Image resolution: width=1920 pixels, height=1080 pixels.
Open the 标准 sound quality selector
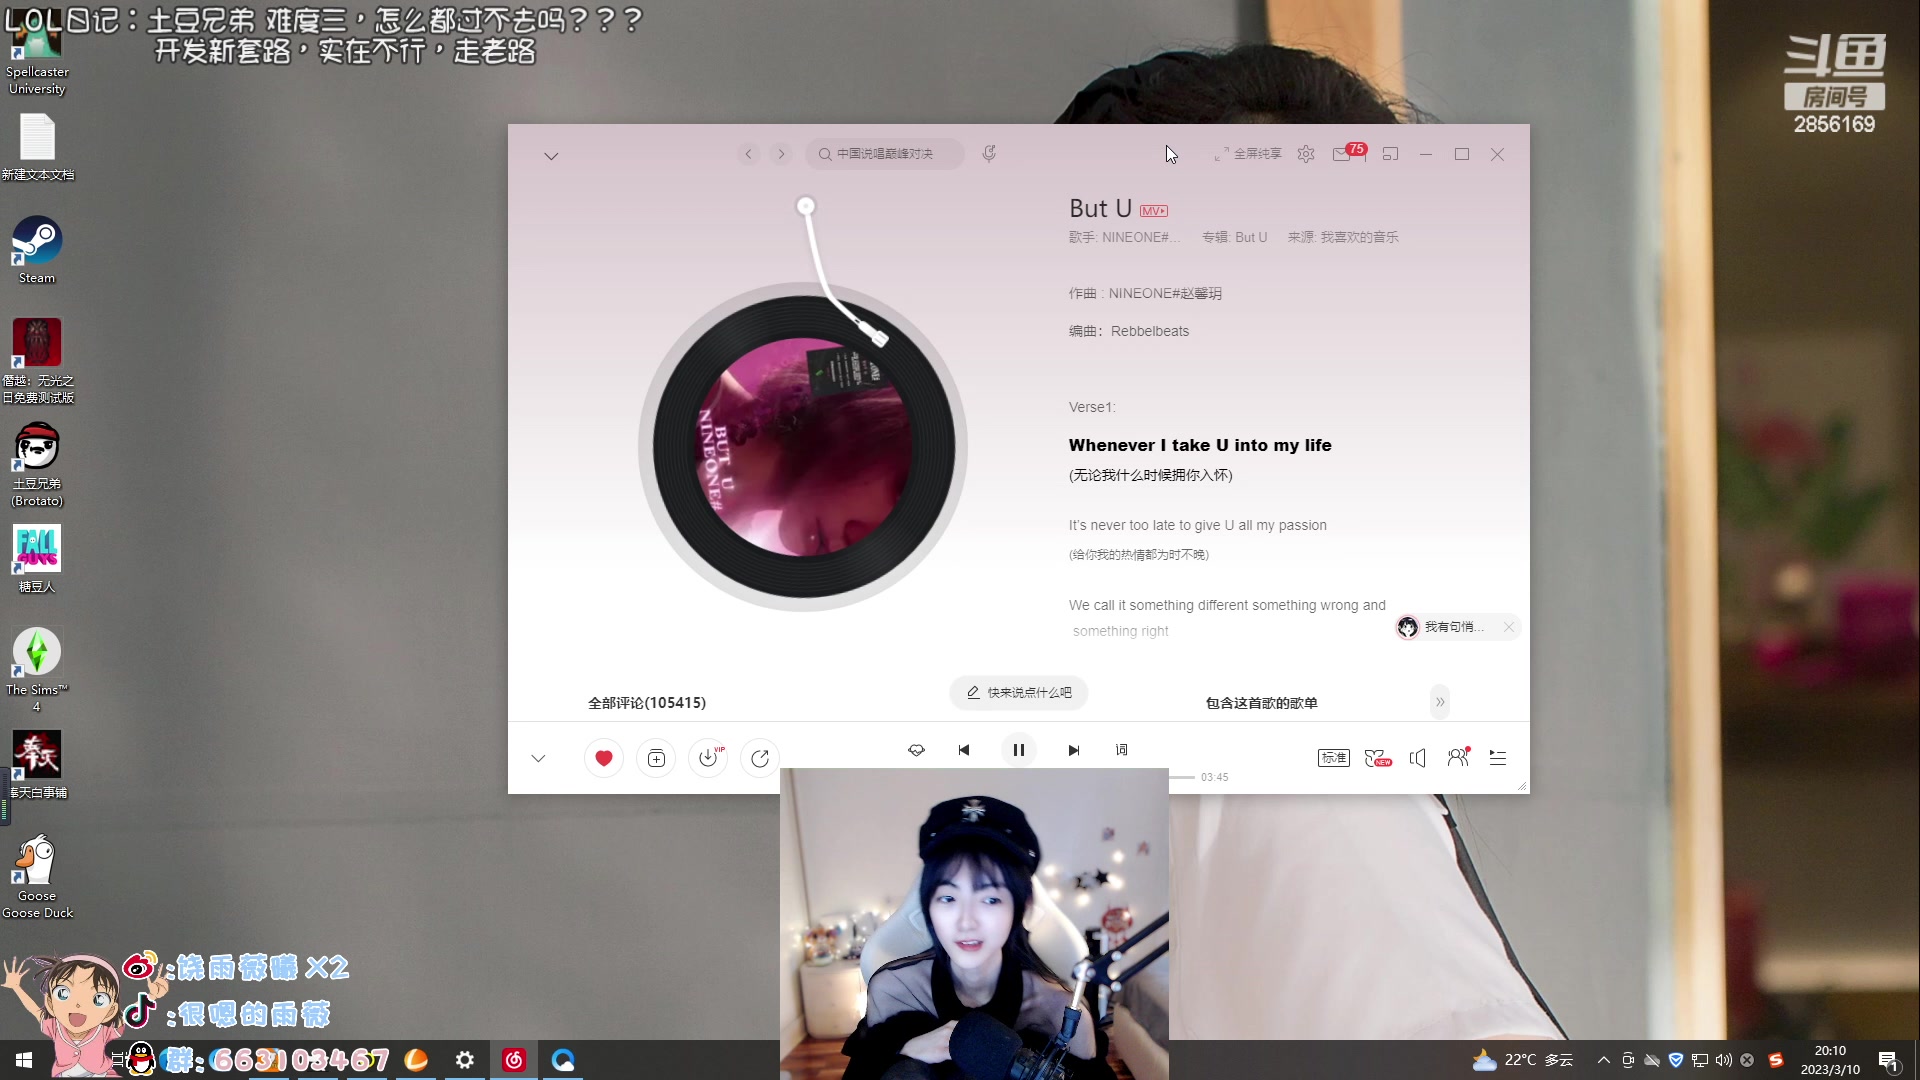pos(1334,758)
